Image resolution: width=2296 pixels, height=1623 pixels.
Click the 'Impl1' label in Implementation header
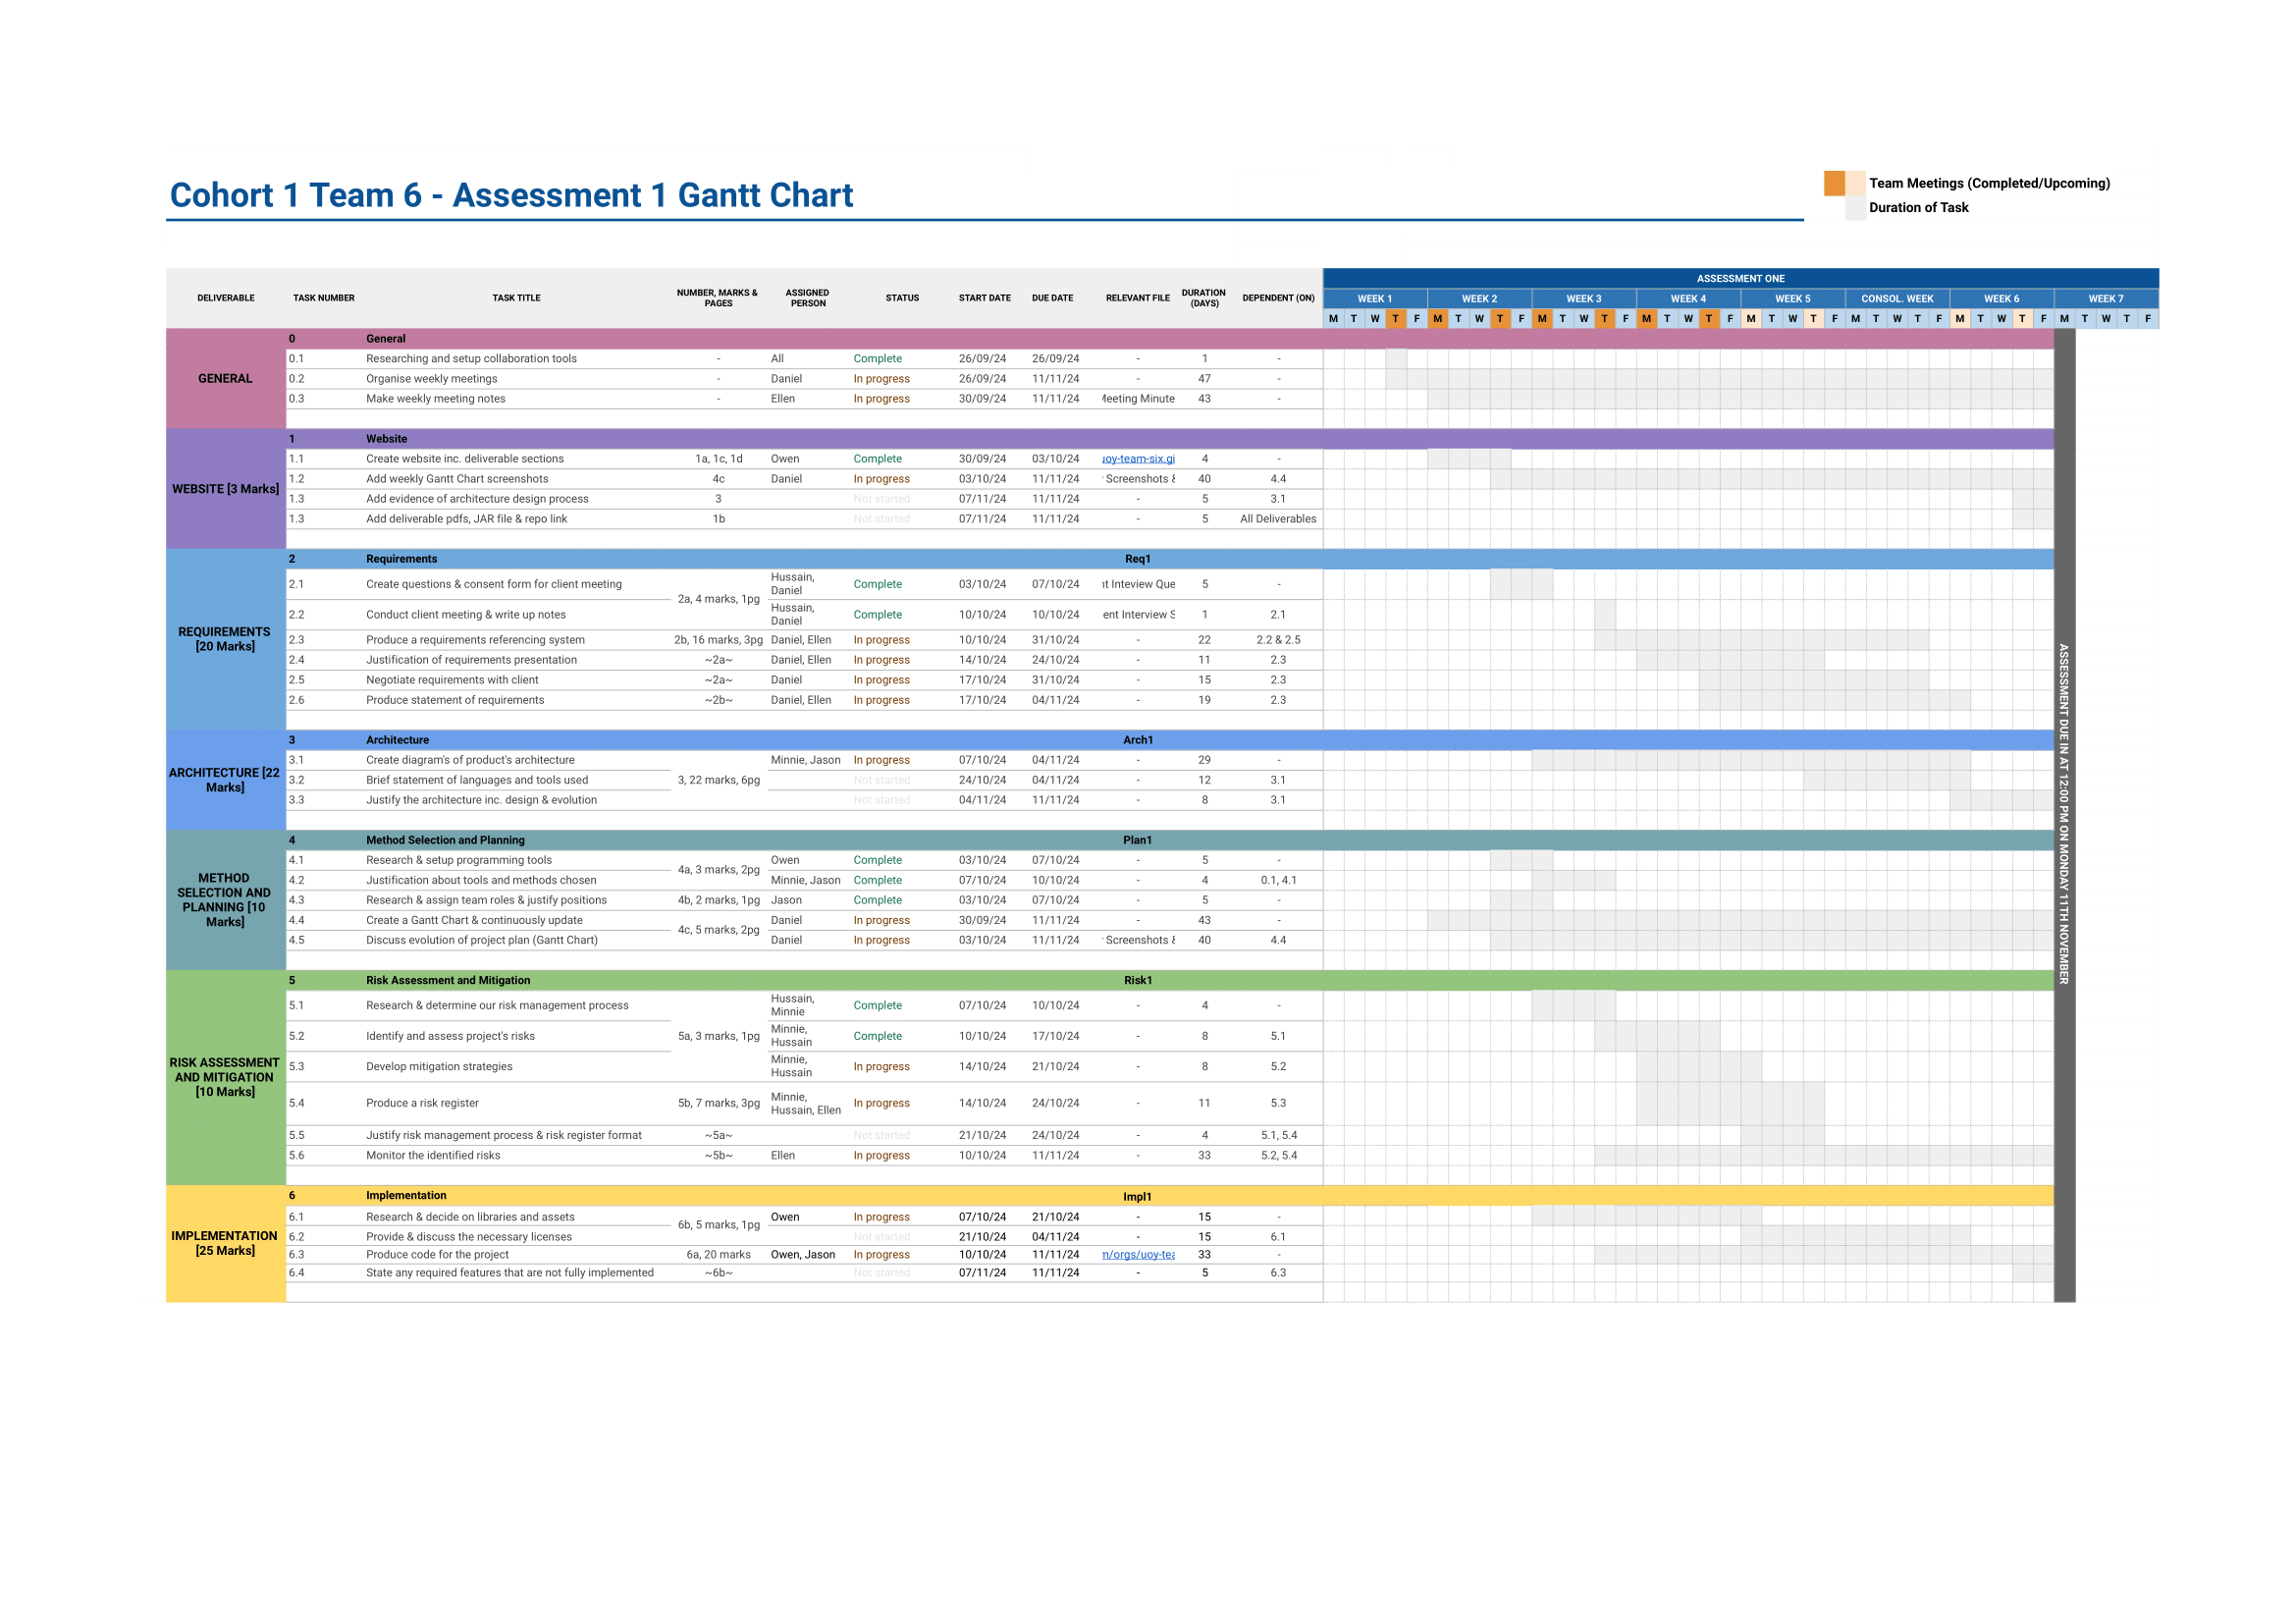point(1138,1197)
